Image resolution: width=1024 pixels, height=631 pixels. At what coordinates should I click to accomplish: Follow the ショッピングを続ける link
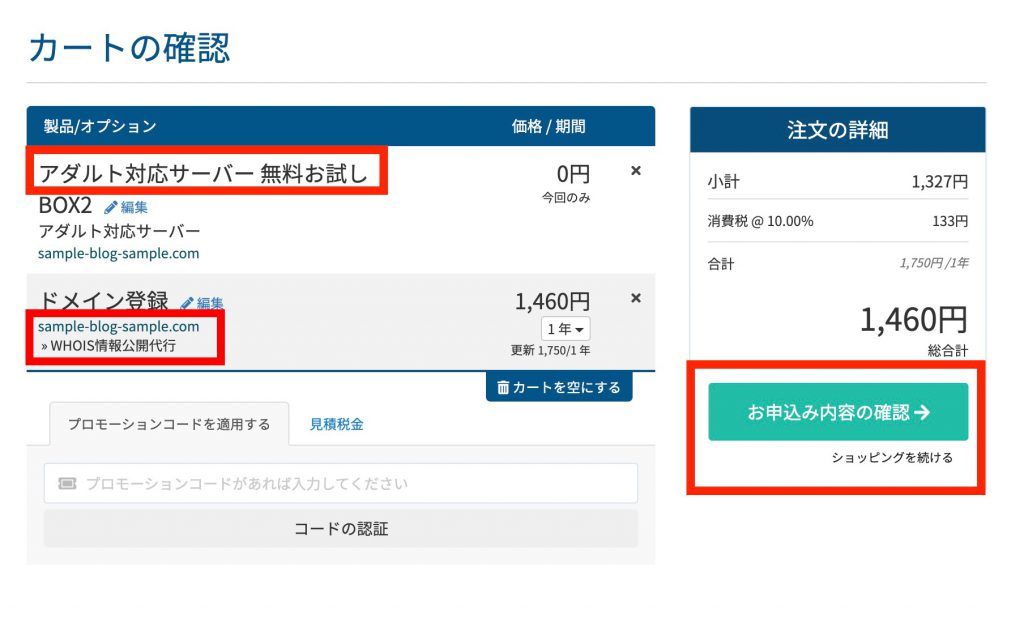click(x=892, y=458)
